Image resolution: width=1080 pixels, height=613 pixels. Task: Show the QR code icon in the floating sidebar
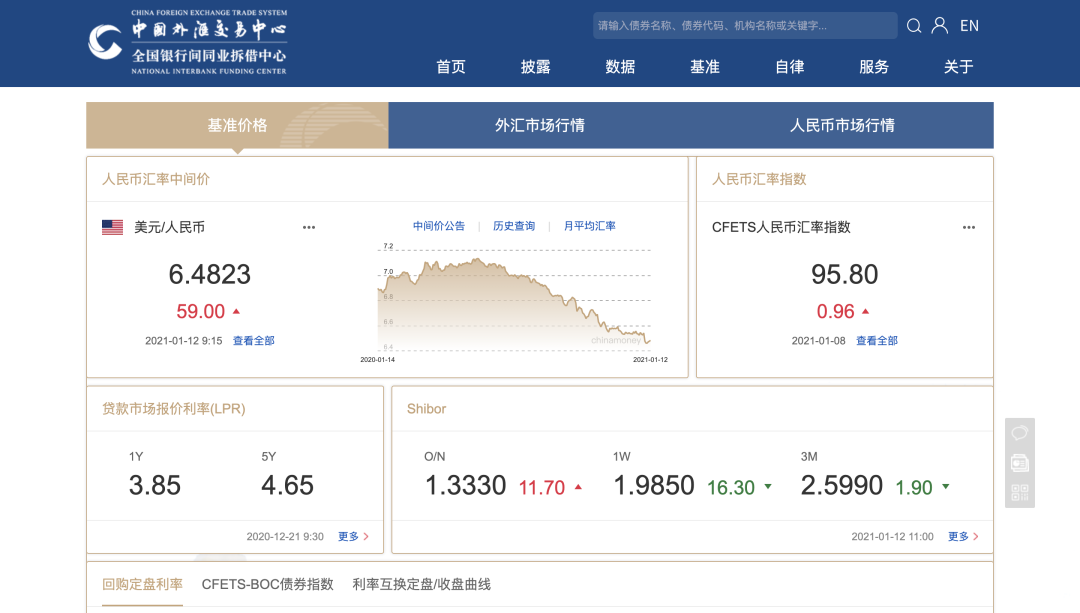tap(1019, 492)
